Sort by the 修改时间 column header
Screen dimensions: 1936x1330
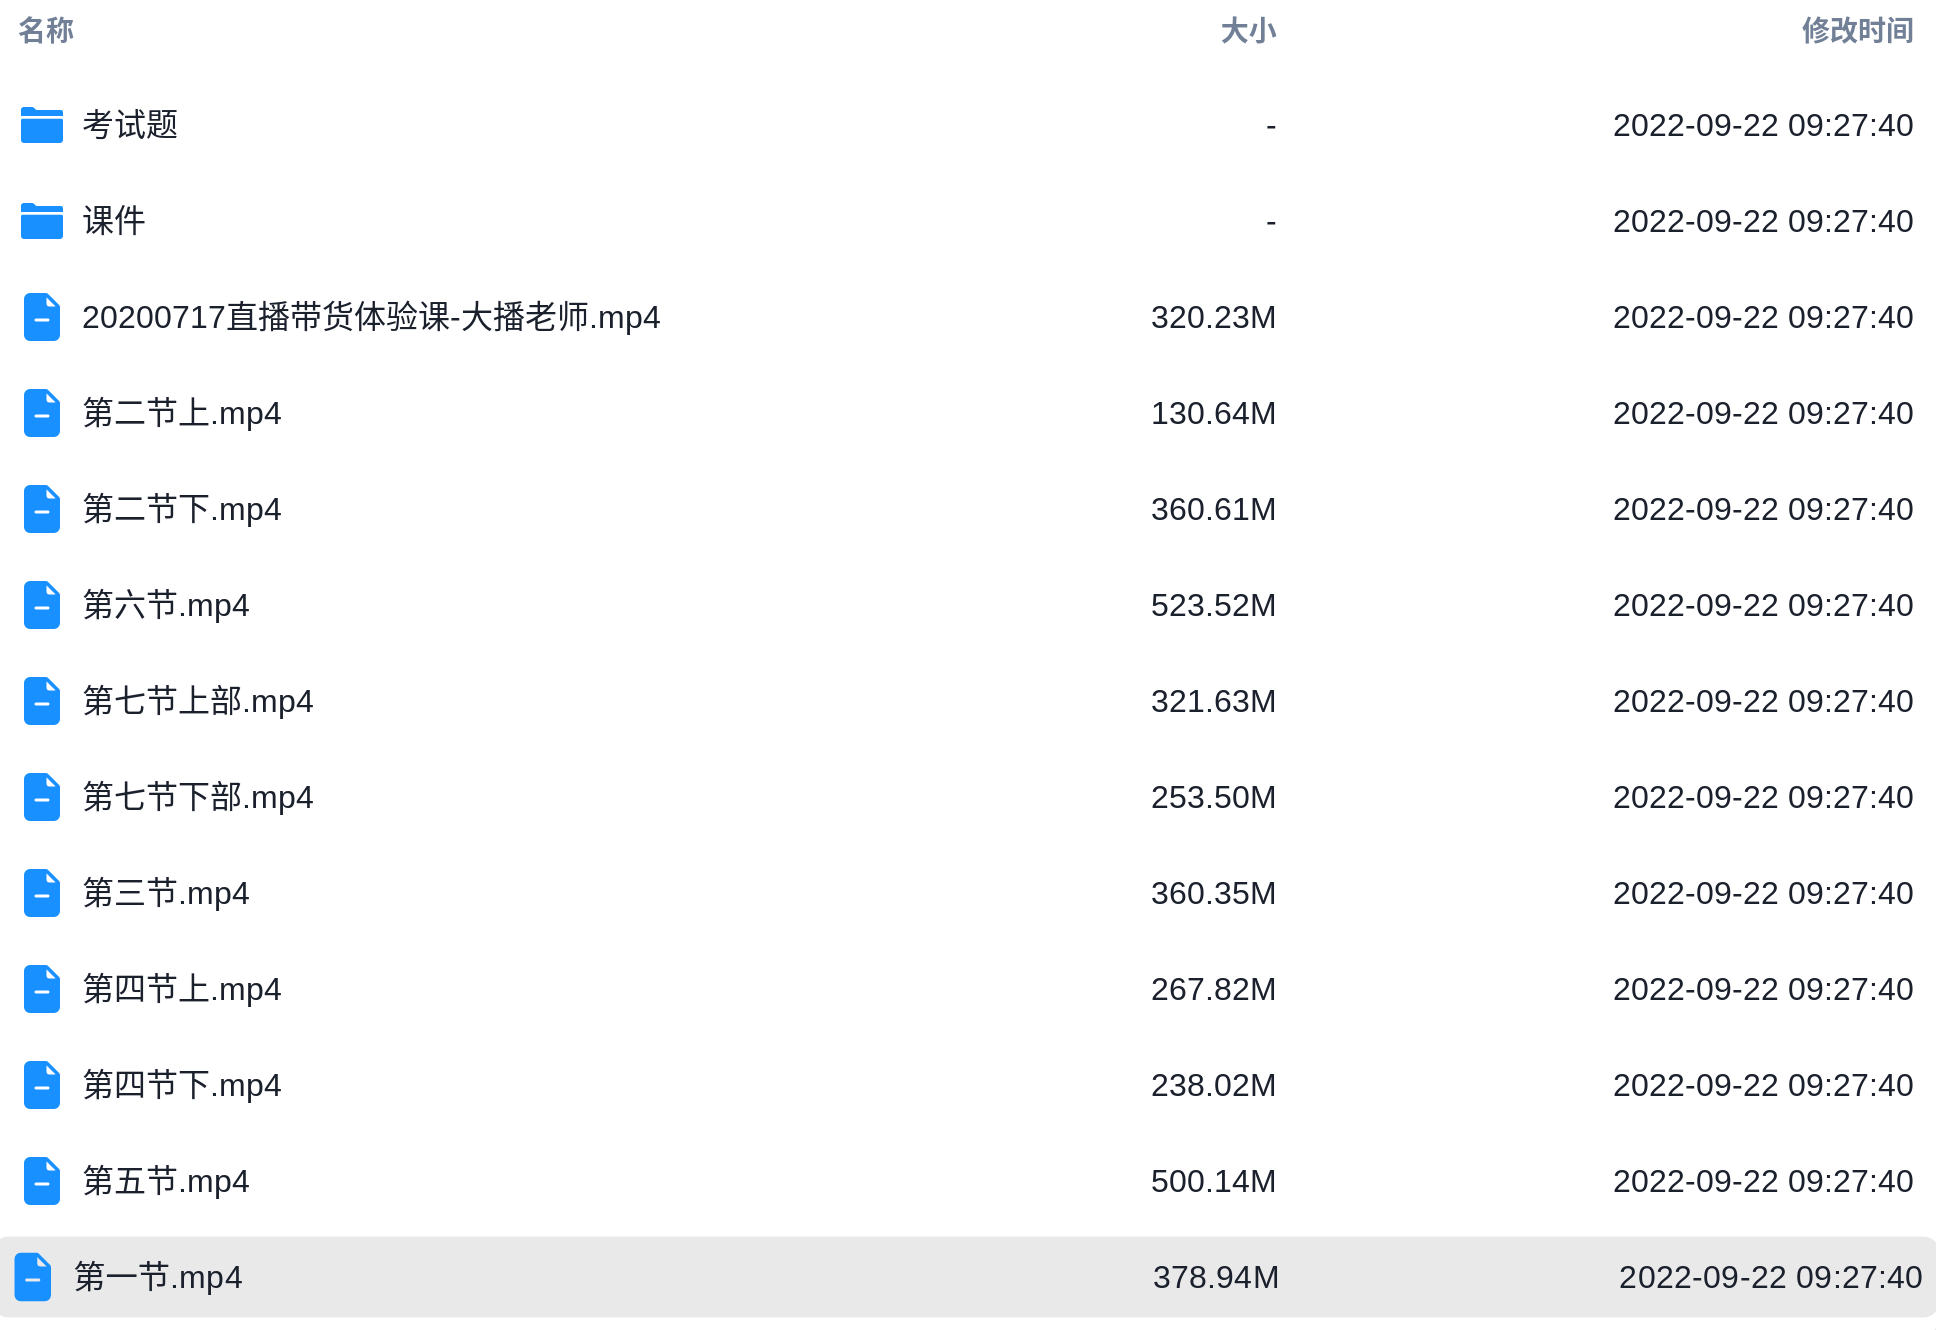[1857, 31]
